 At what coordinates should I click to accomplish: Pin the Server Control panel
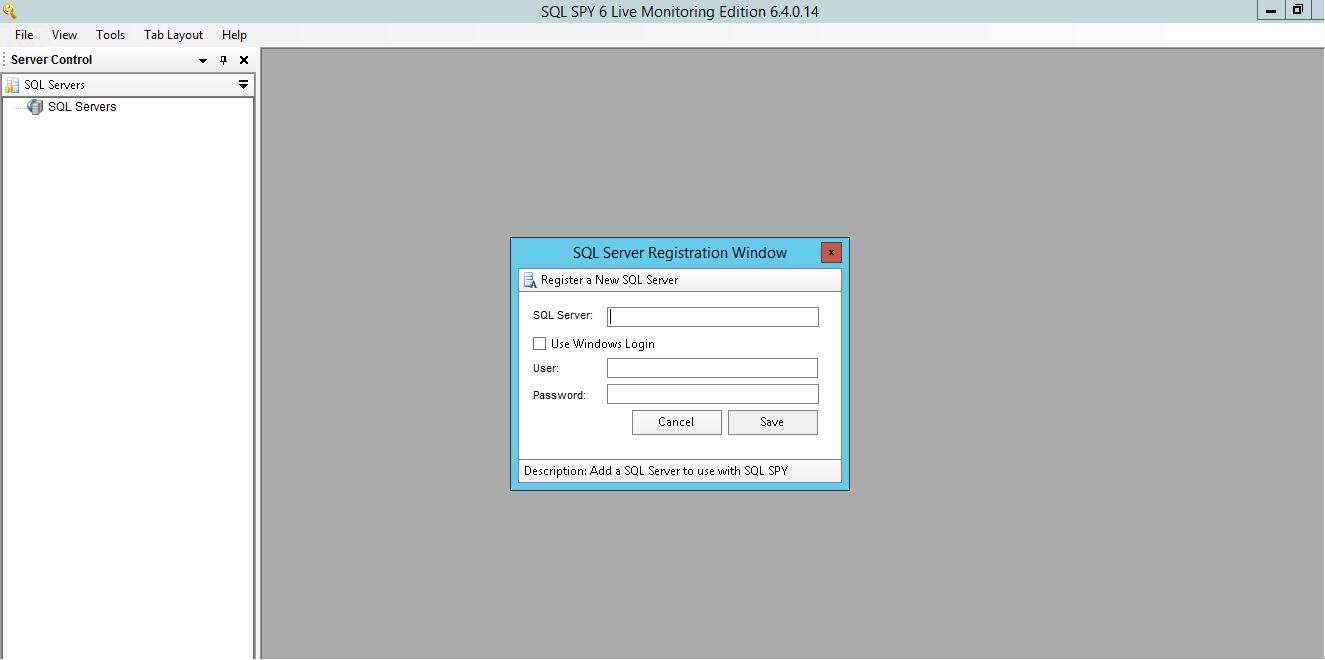point(224,60)
